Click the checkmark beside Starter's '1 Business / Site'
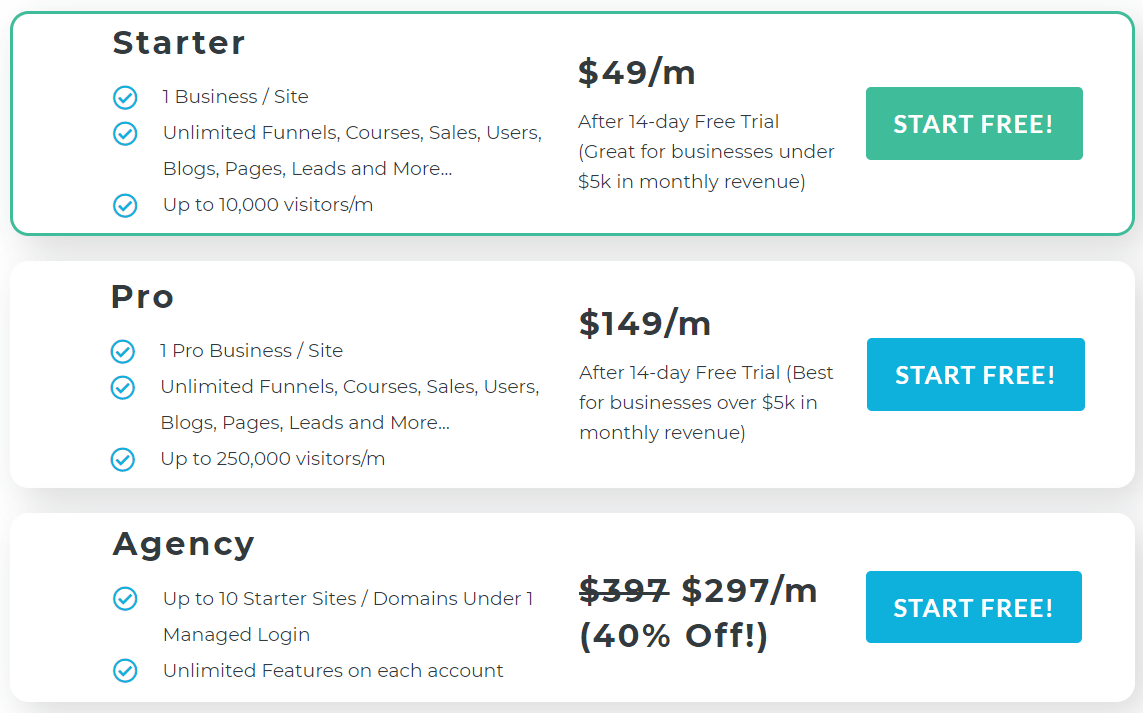Image resolution: width=1143 pixels, height=713 pixels. 125,97
